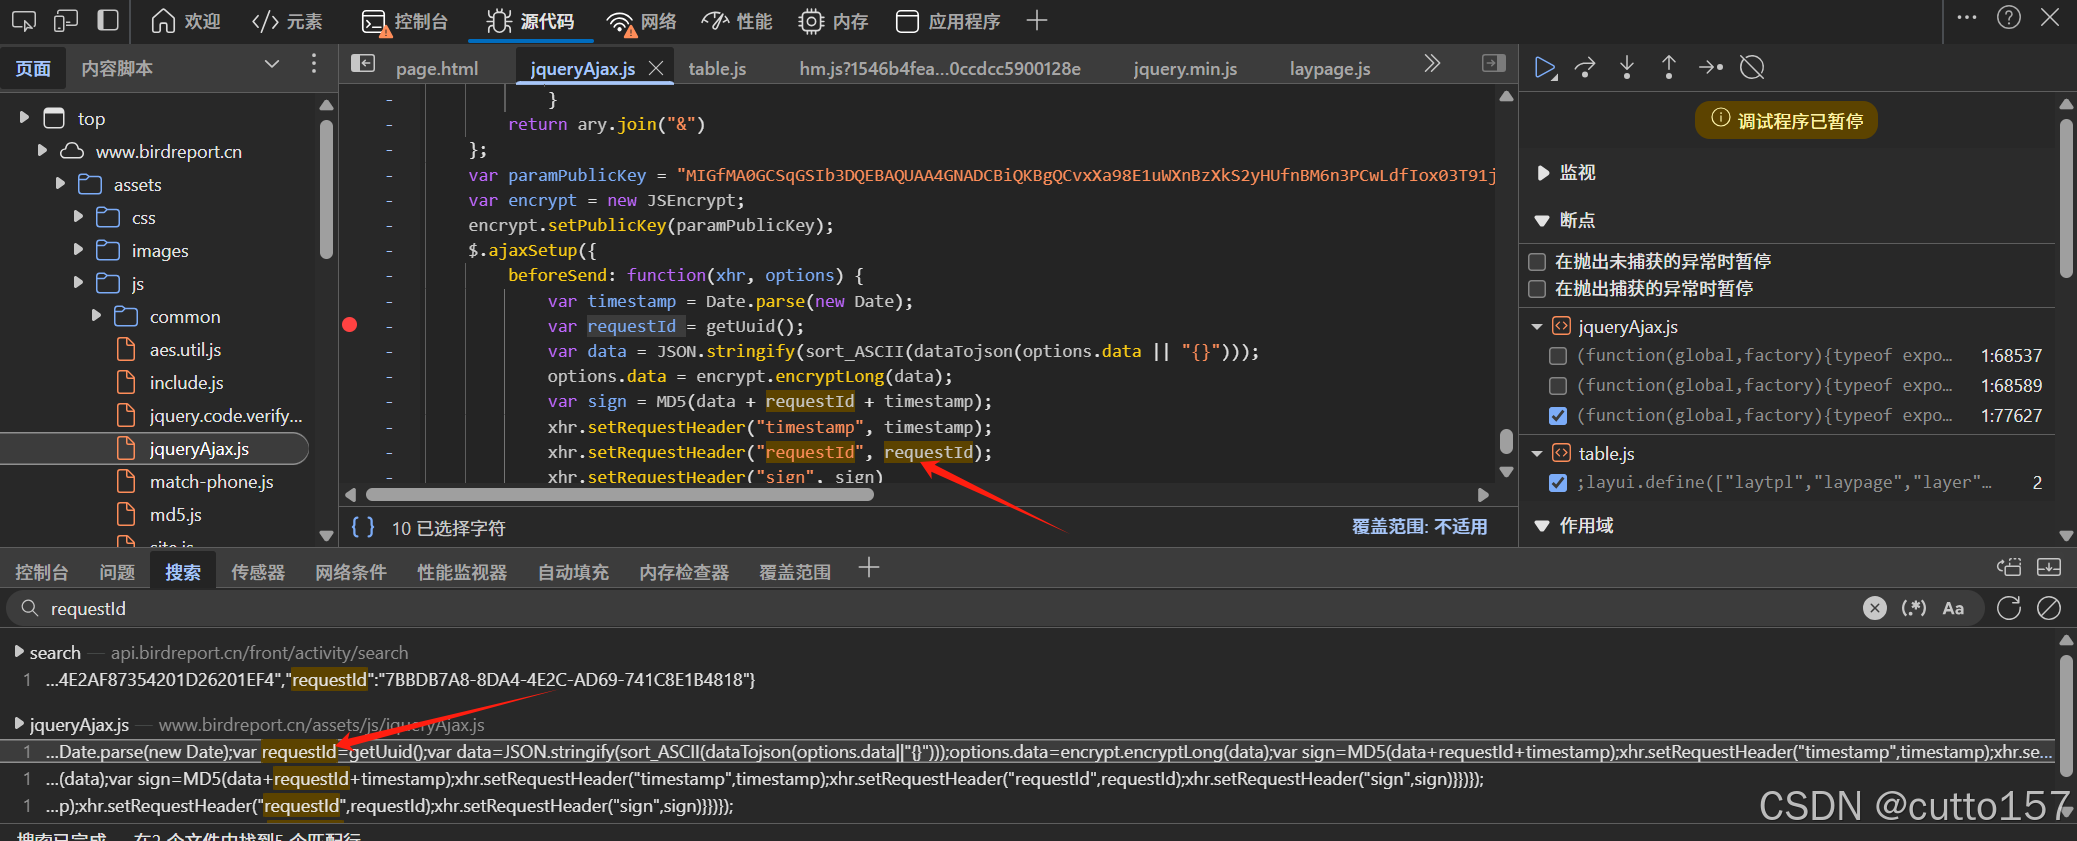
Task: Collapse the 作用域 scope section
Action: [1542, 526]
